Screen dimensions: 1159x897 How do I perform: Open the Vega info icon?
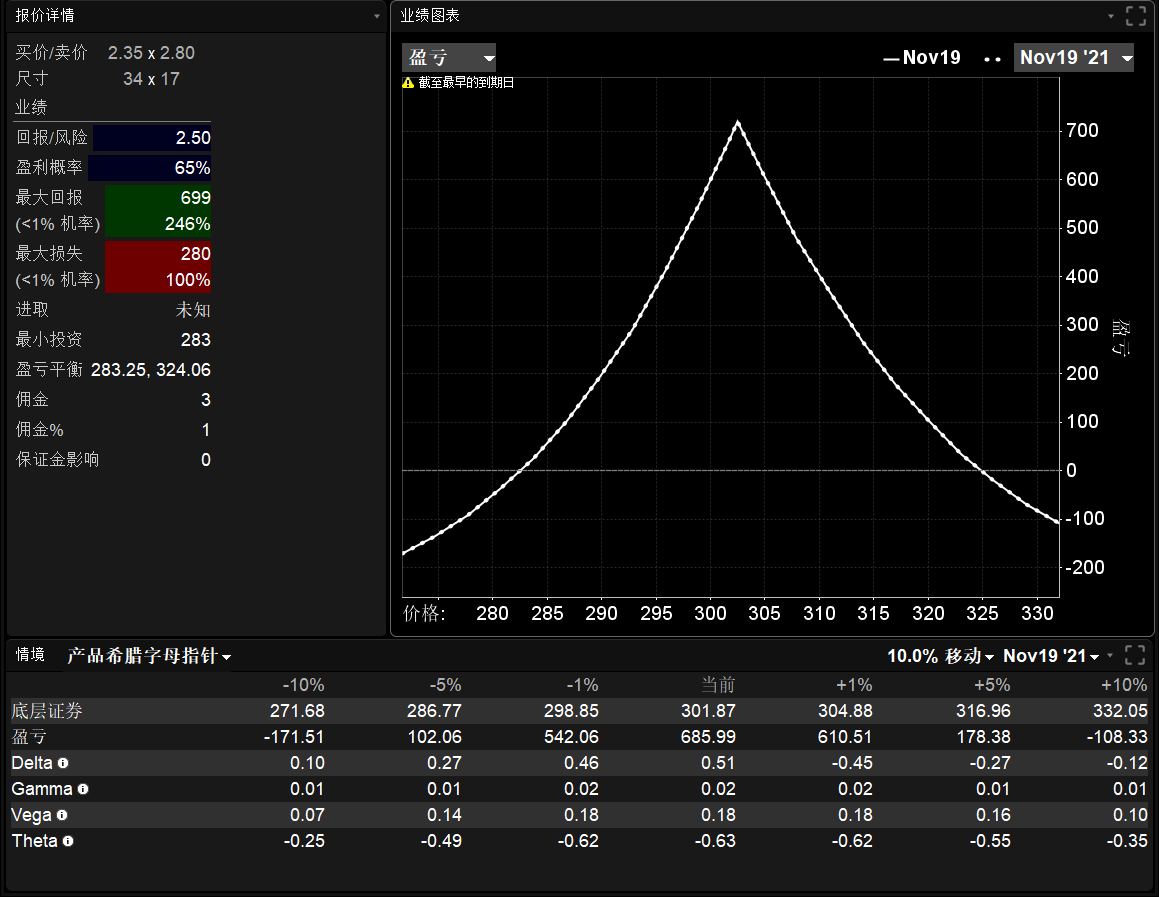(x=62, y=815)
